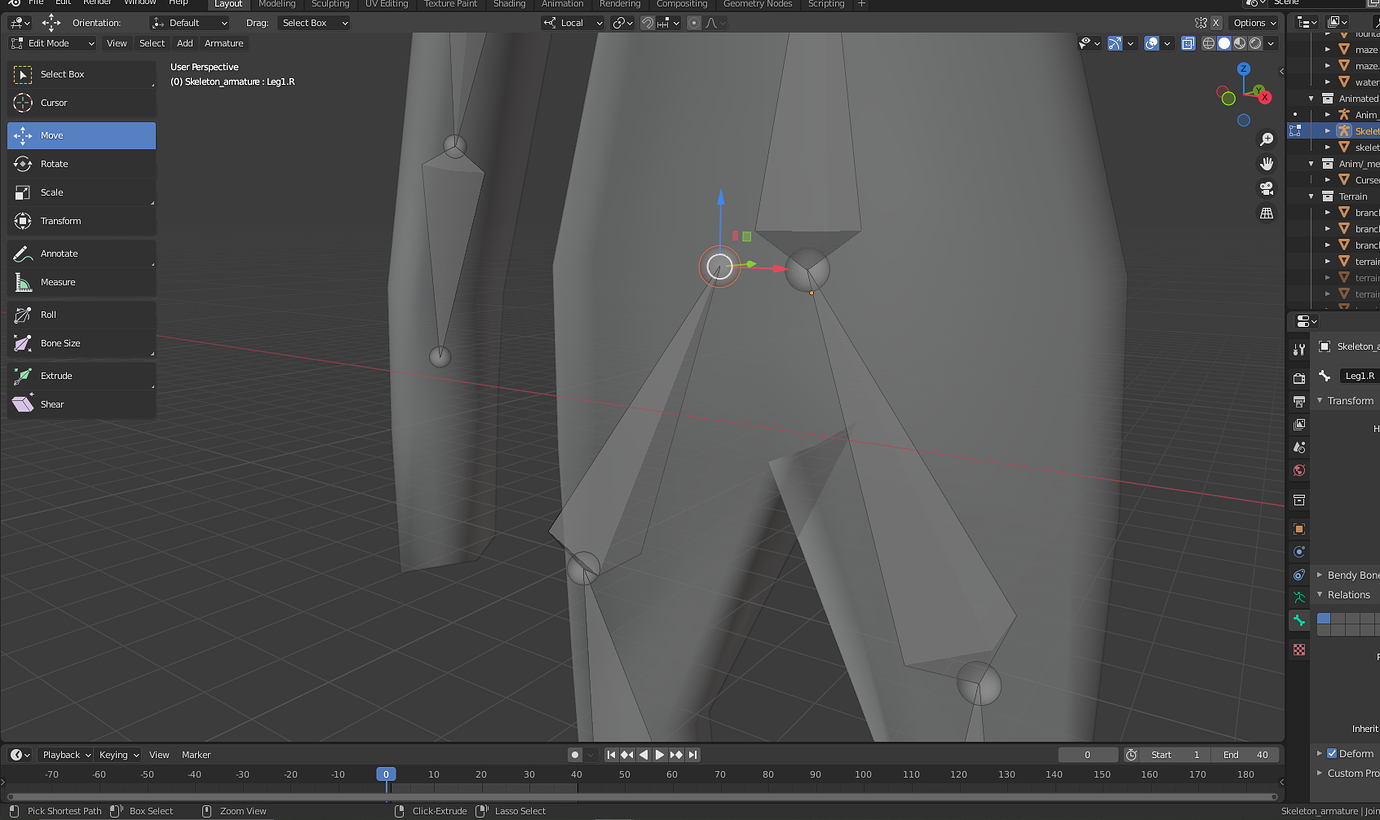
Task: Open the Scene properties tab
Action: (1299, 447)
